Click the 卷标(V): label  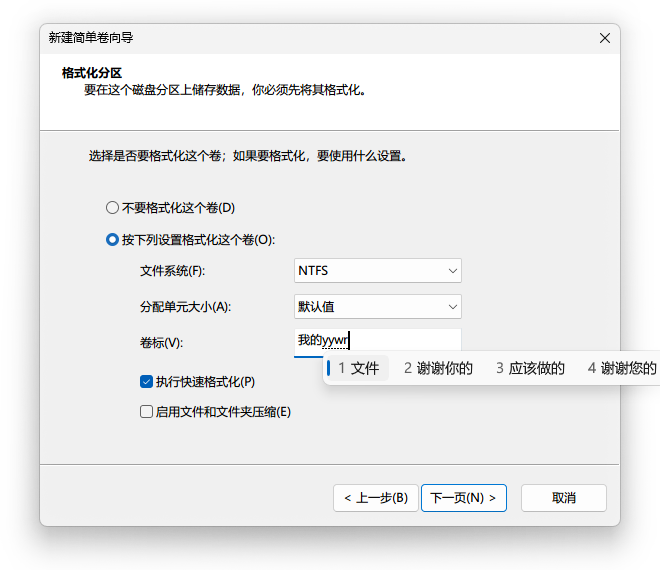pos(162,343)
